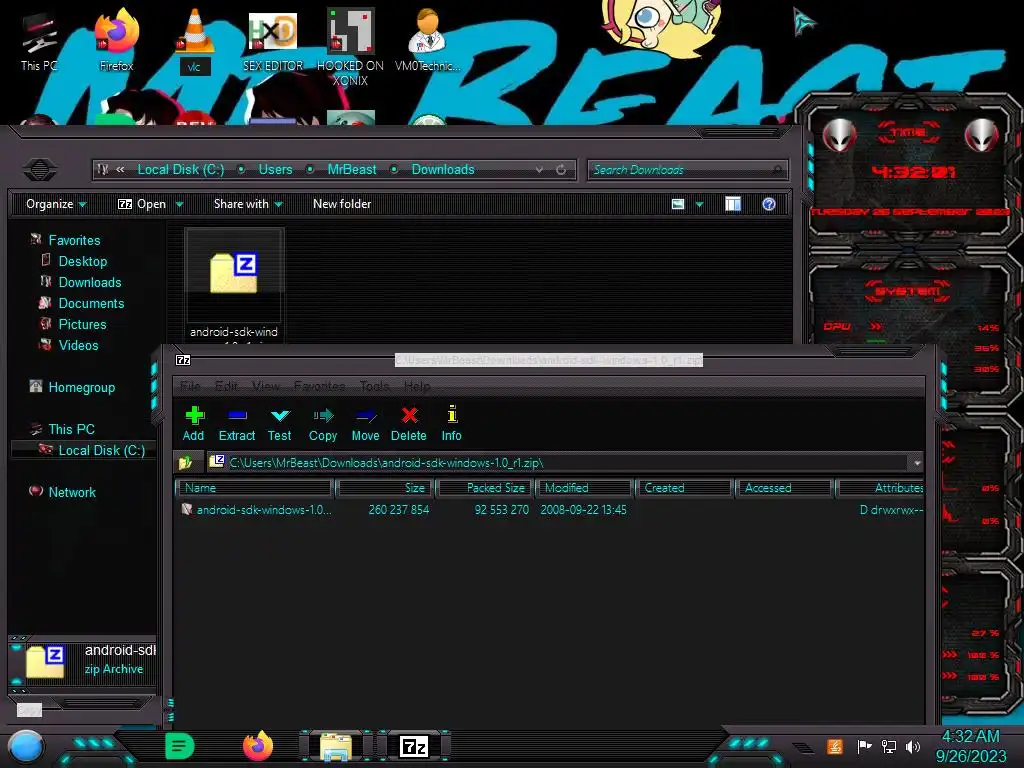Open the File menu in 7-Zip
This screenshot has width=1024, height=768.
[x=190, y=386]
